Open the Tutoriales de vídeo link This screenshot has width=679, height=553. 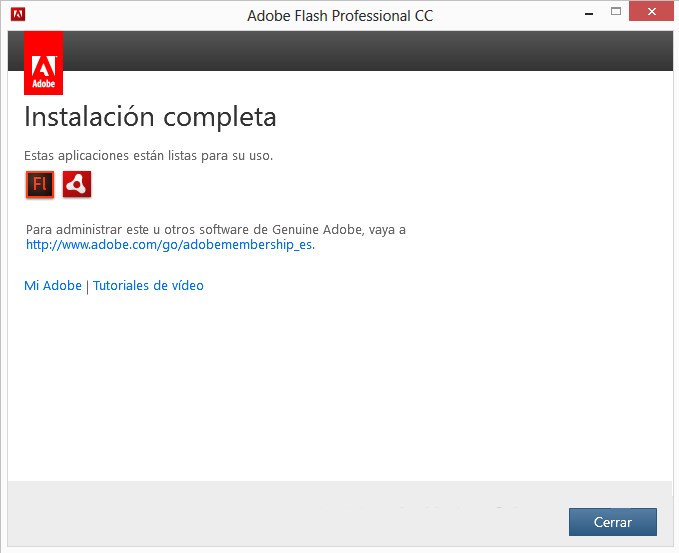148,285
